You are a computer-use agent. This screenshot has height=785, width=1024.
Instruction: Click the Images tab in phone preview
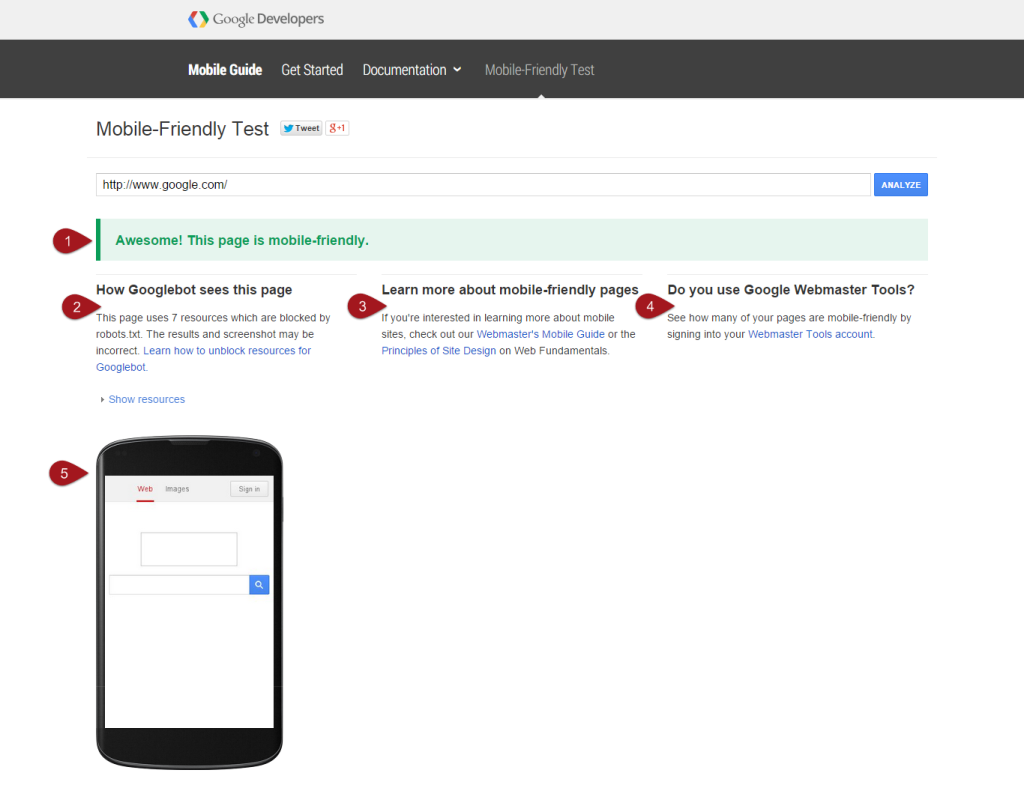177,489
